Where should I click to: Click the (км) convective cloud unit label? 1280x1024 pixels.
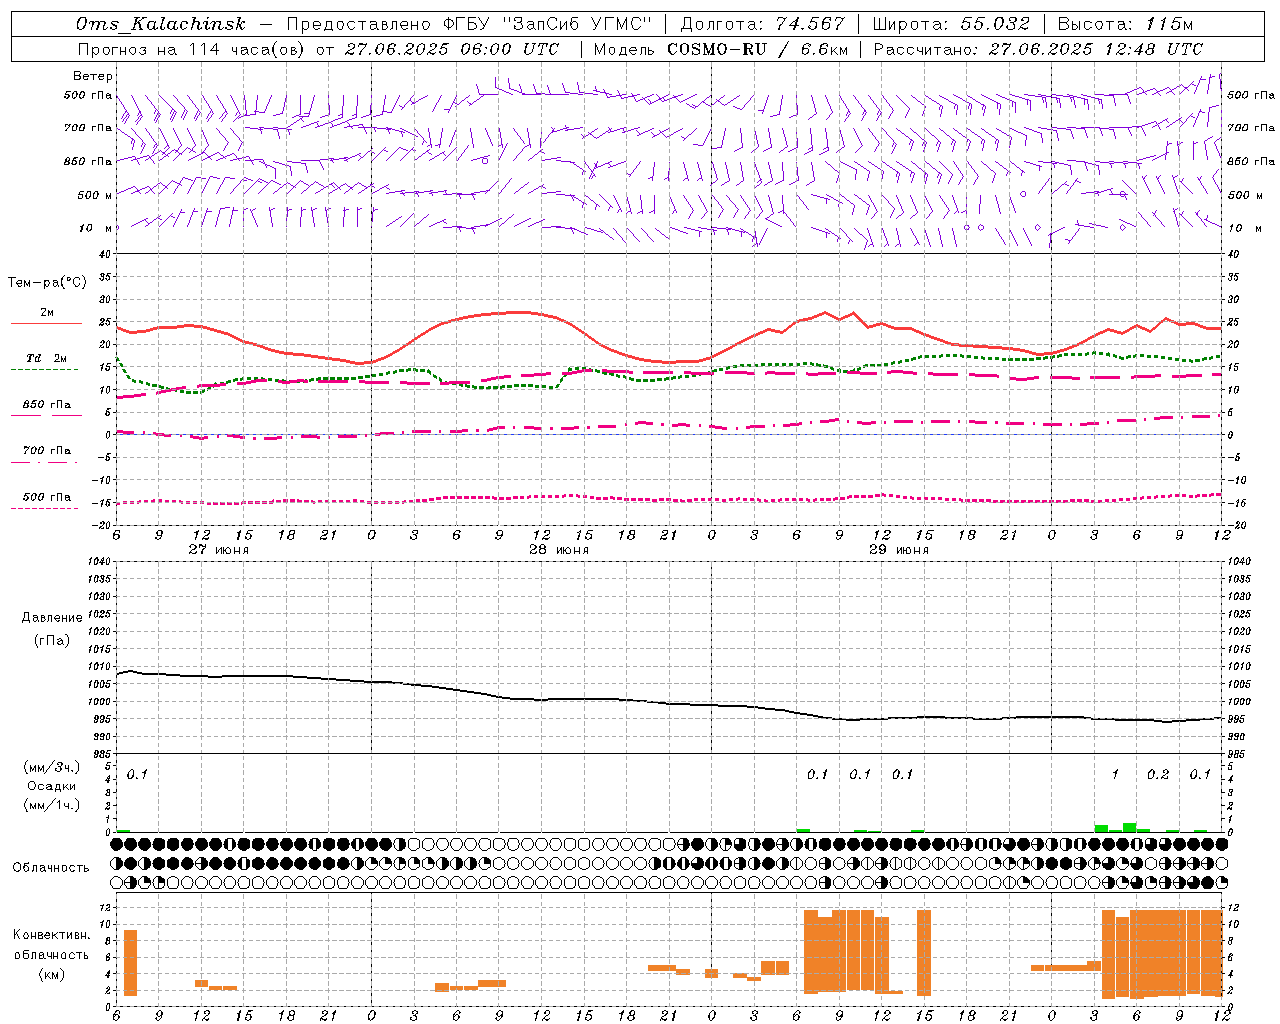point(52,974)
